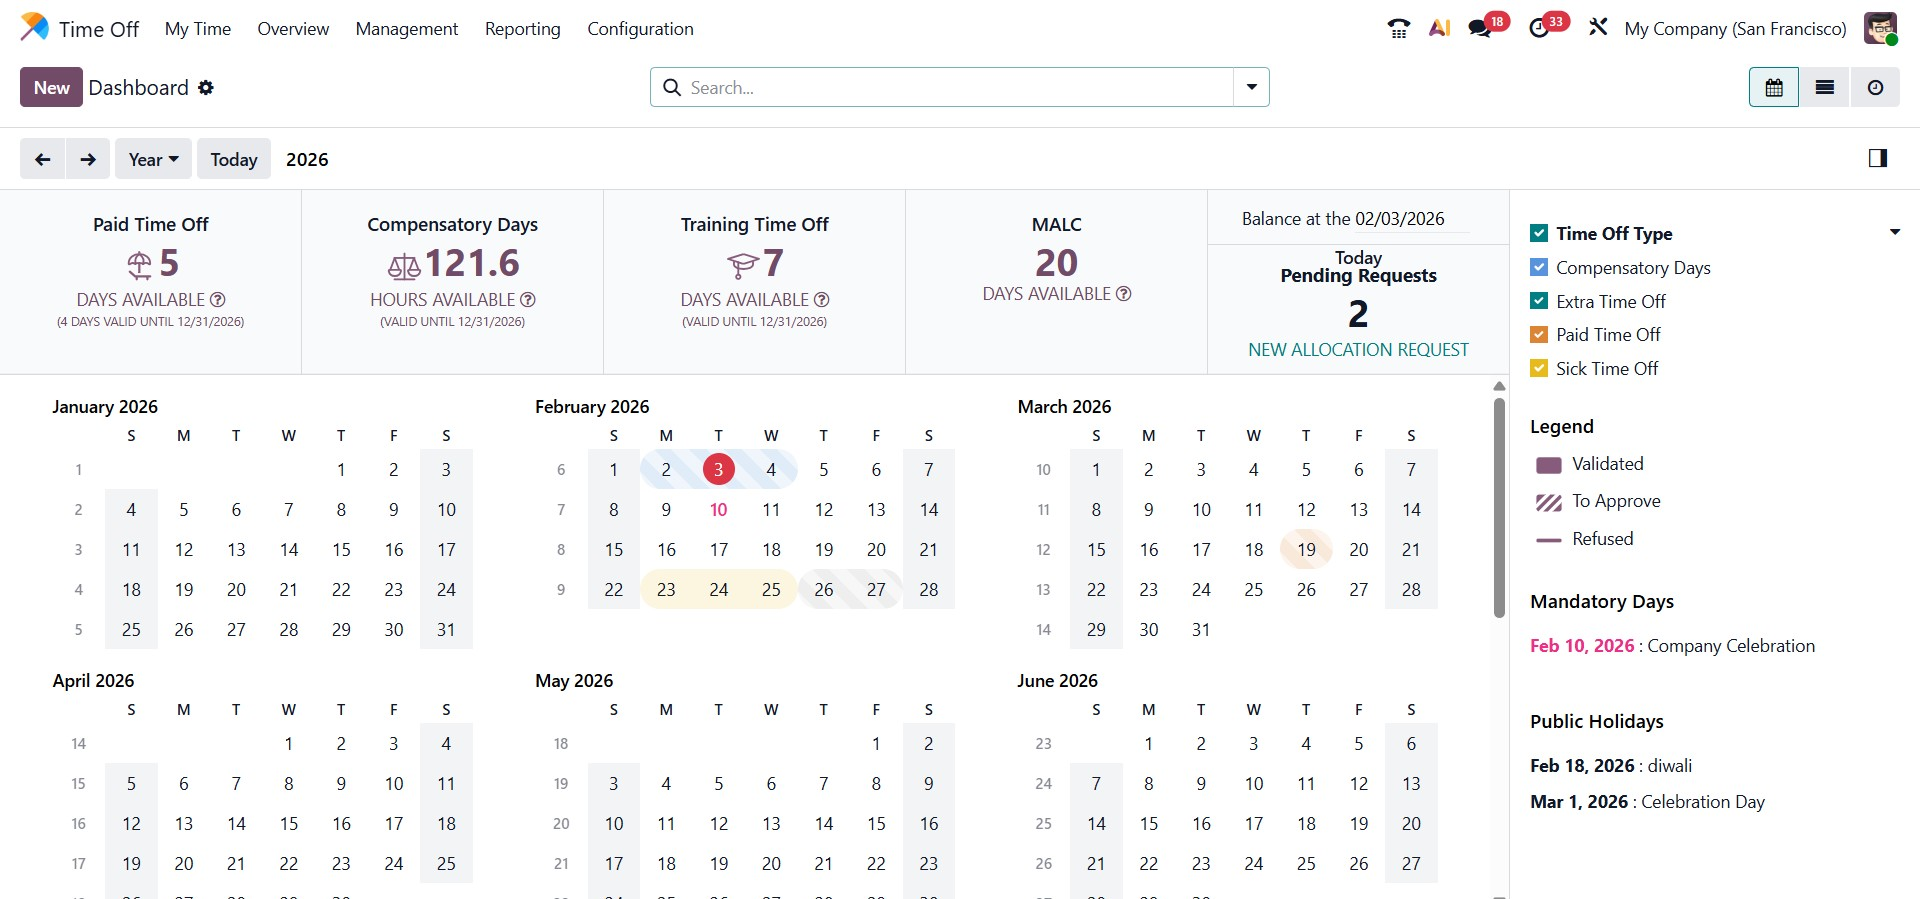Image resolution: width=1920 pixels, height=899 pixels.
Task: Open the Reporting menu
Action: pyautogui.click(x=522, y=29)
